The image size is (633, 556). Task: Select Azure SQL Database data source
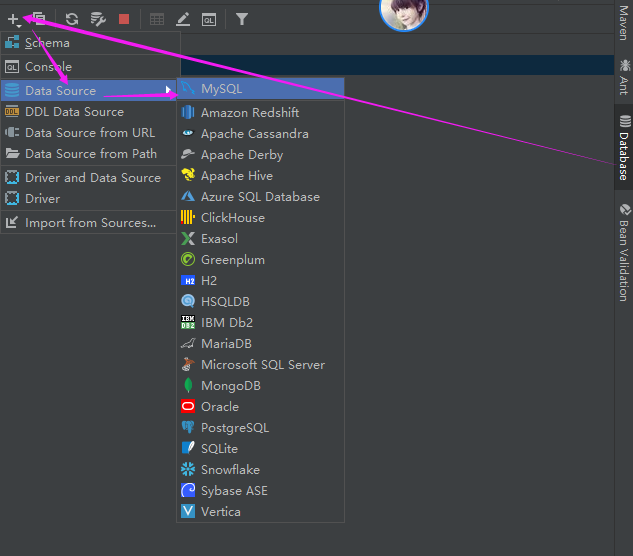260,197
